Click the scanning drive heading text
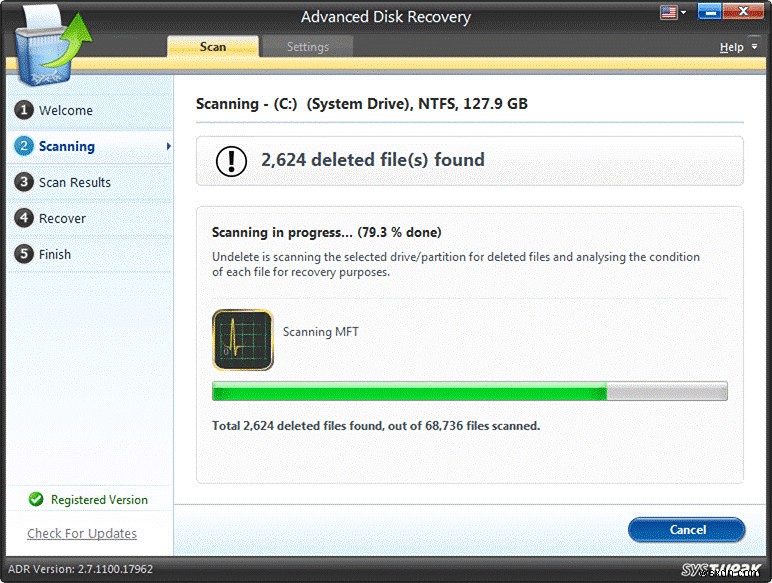 (361, 104)
